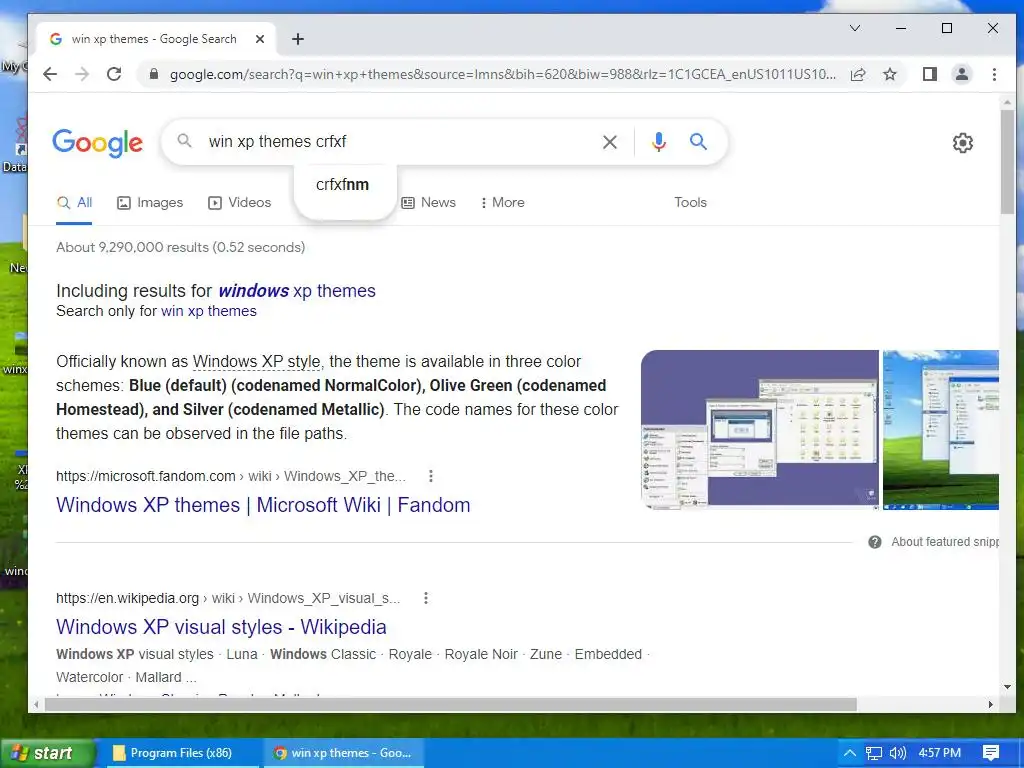Screen dimensions: 1024x768
Task: Open the windows xp themes corrected link
Action: (296, 291)
